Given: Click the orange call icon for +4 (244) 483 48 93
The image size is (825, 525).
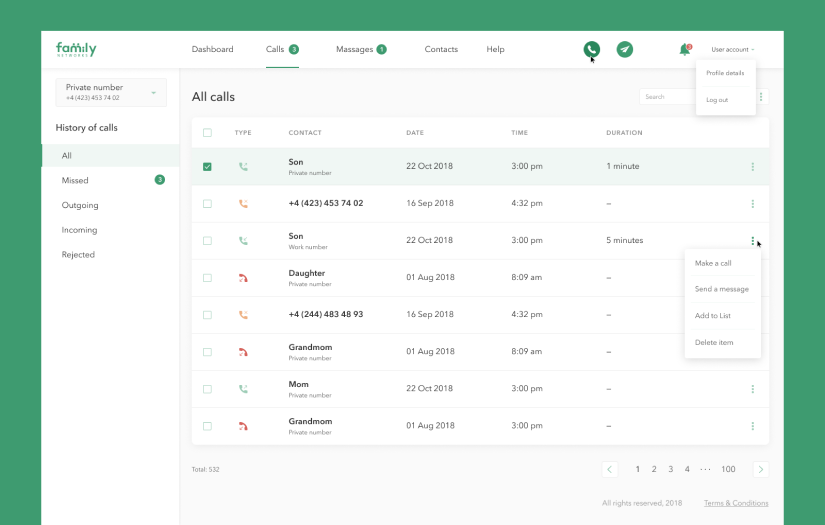Looking at the screenshot, I should click(243, 315).
